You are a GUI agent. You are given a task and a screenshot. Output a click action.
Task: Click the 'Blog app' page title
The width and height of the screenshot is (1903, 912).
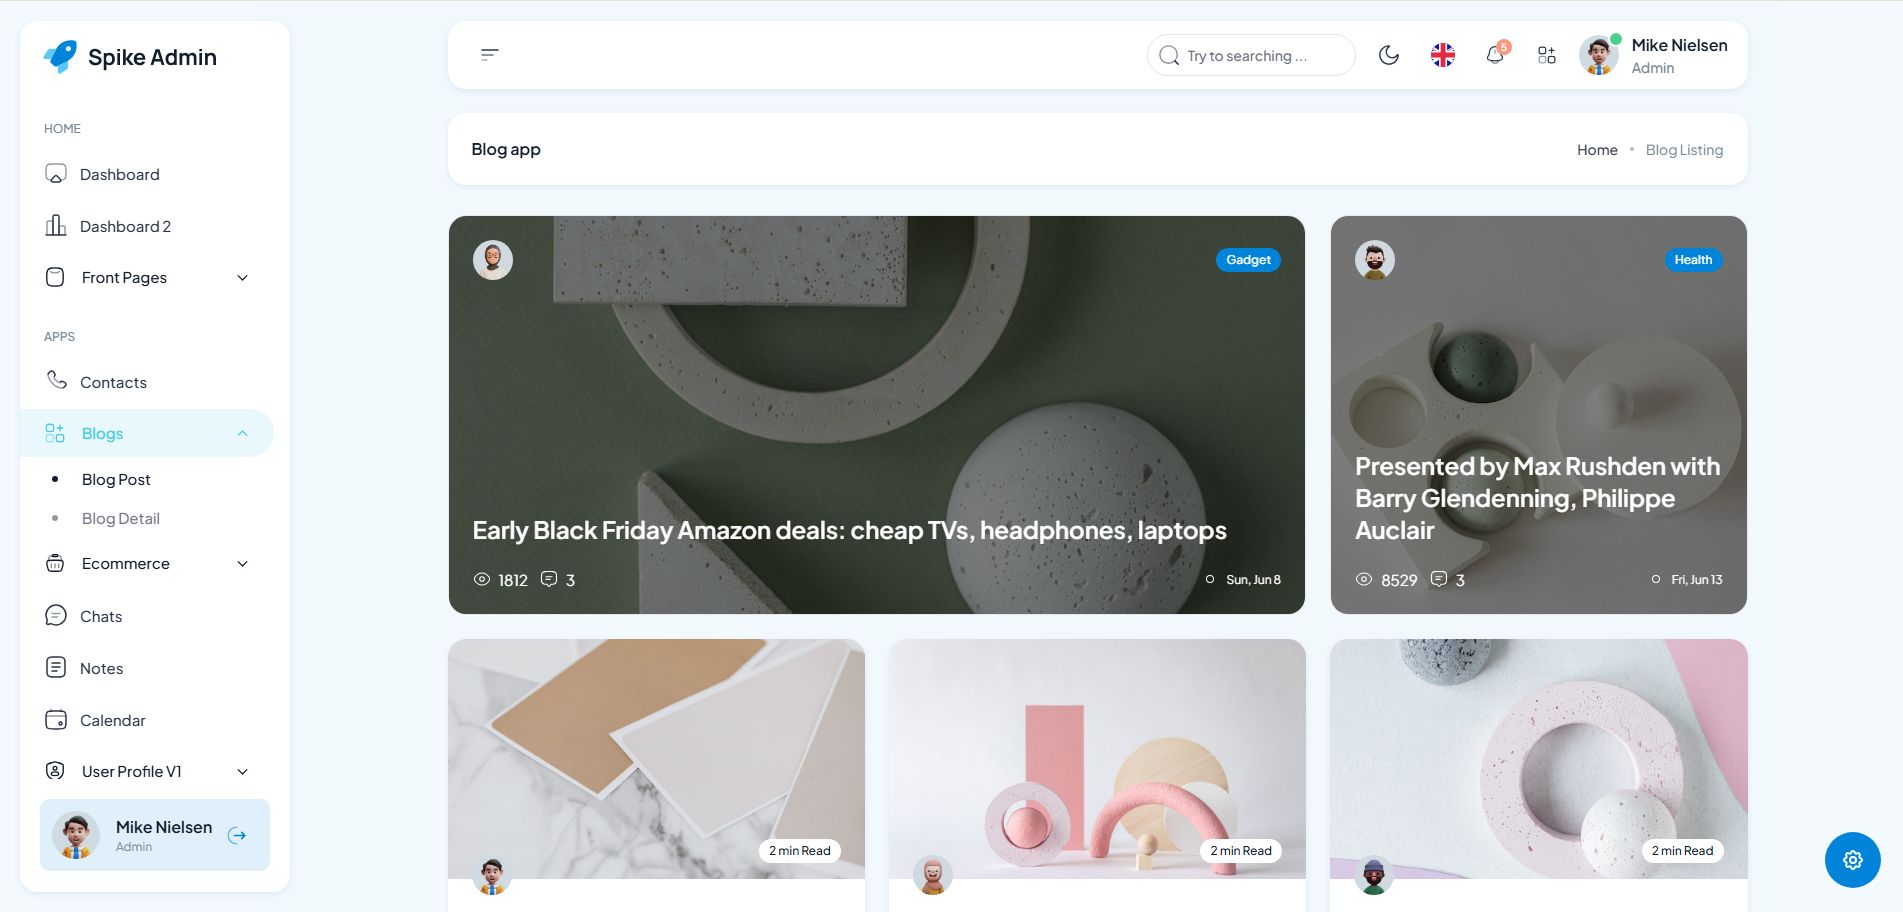coord(506,149)
